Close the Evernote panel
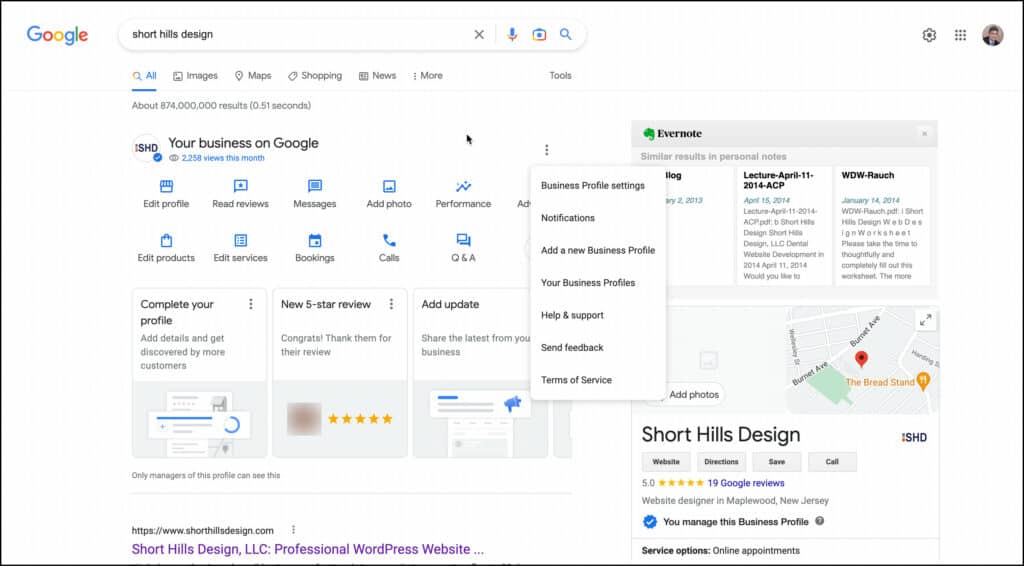 (924, 134)
